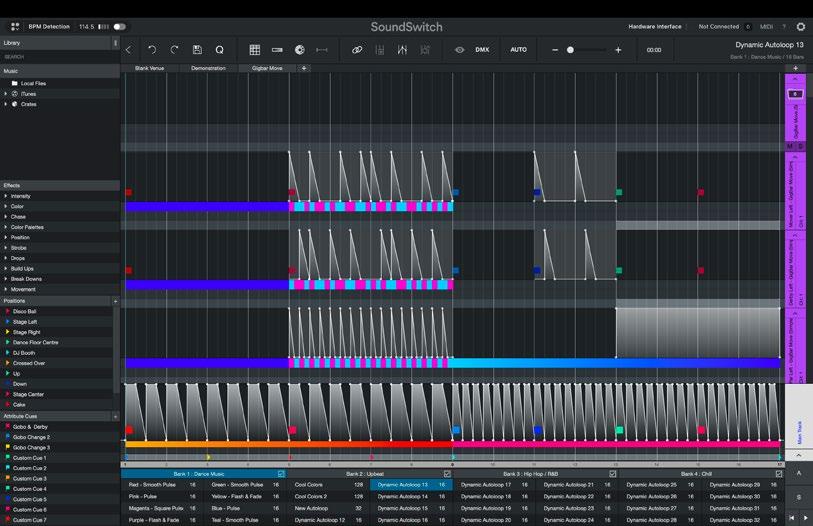Click the zoom slider handle

pos(570,50)
